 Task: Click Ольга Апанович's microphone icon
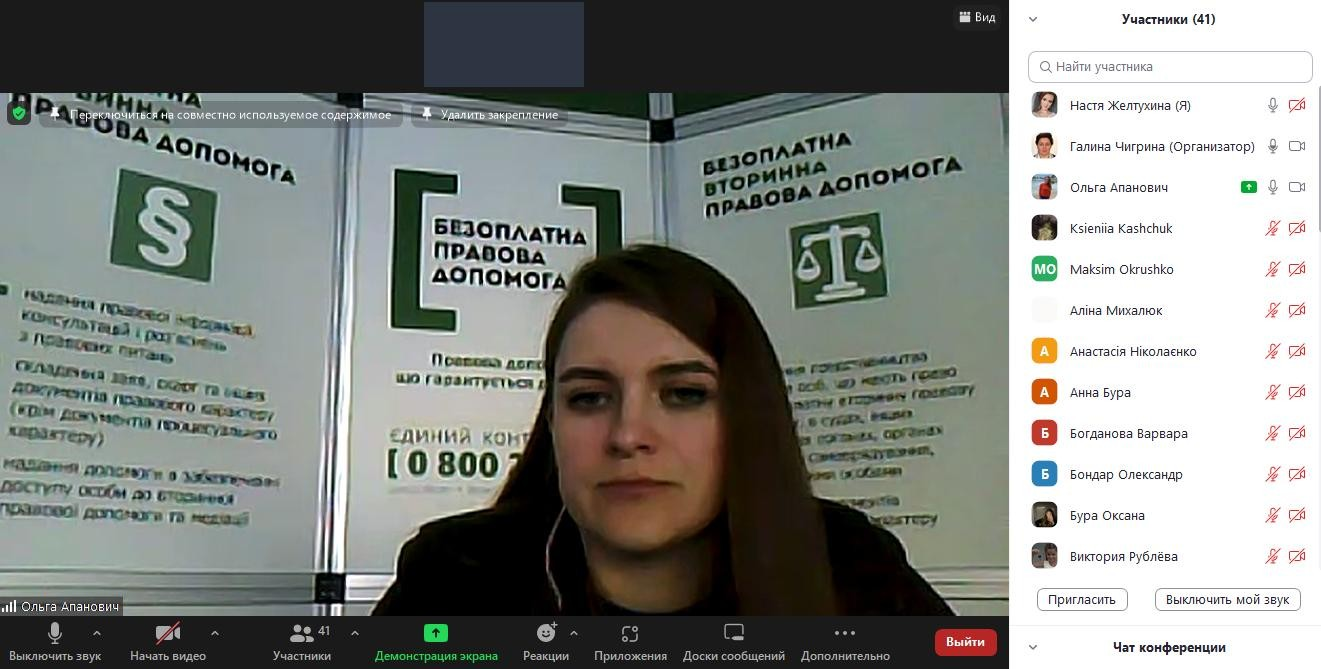tap(1273, 187)
